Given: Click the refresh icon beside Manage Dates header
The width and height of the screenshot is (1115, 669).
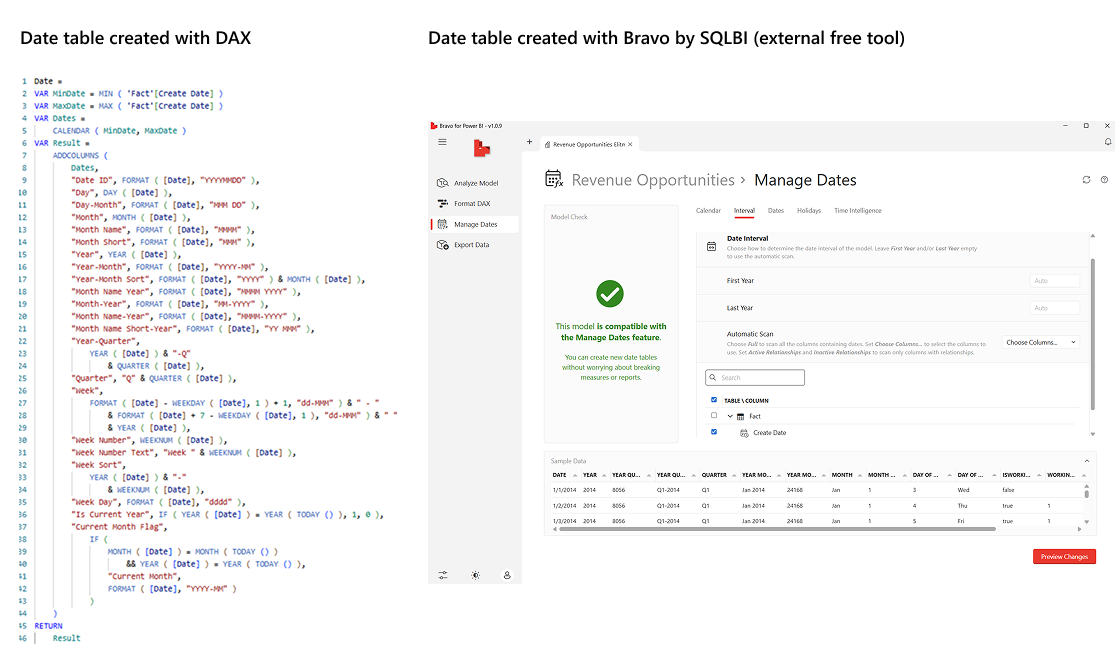Looking at the screenshot, I should (x=1087, y=180).
